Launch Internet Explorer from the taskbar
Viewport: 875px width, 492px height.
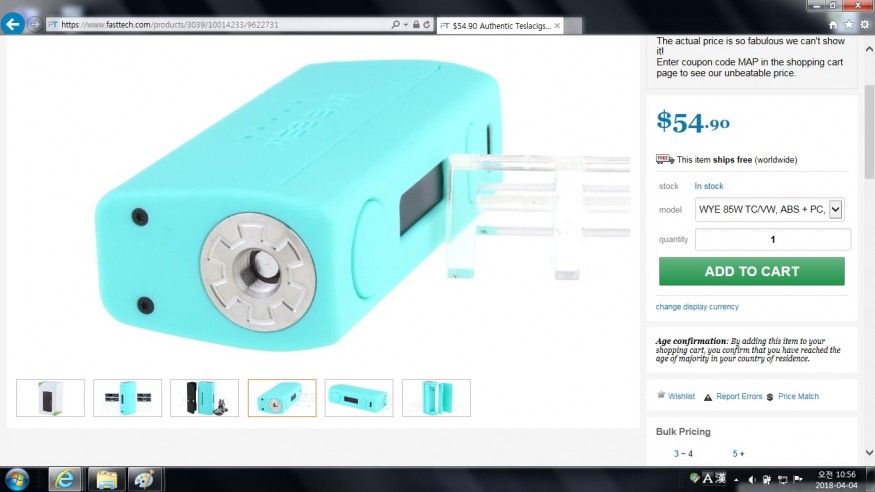[x=65, y=479]
